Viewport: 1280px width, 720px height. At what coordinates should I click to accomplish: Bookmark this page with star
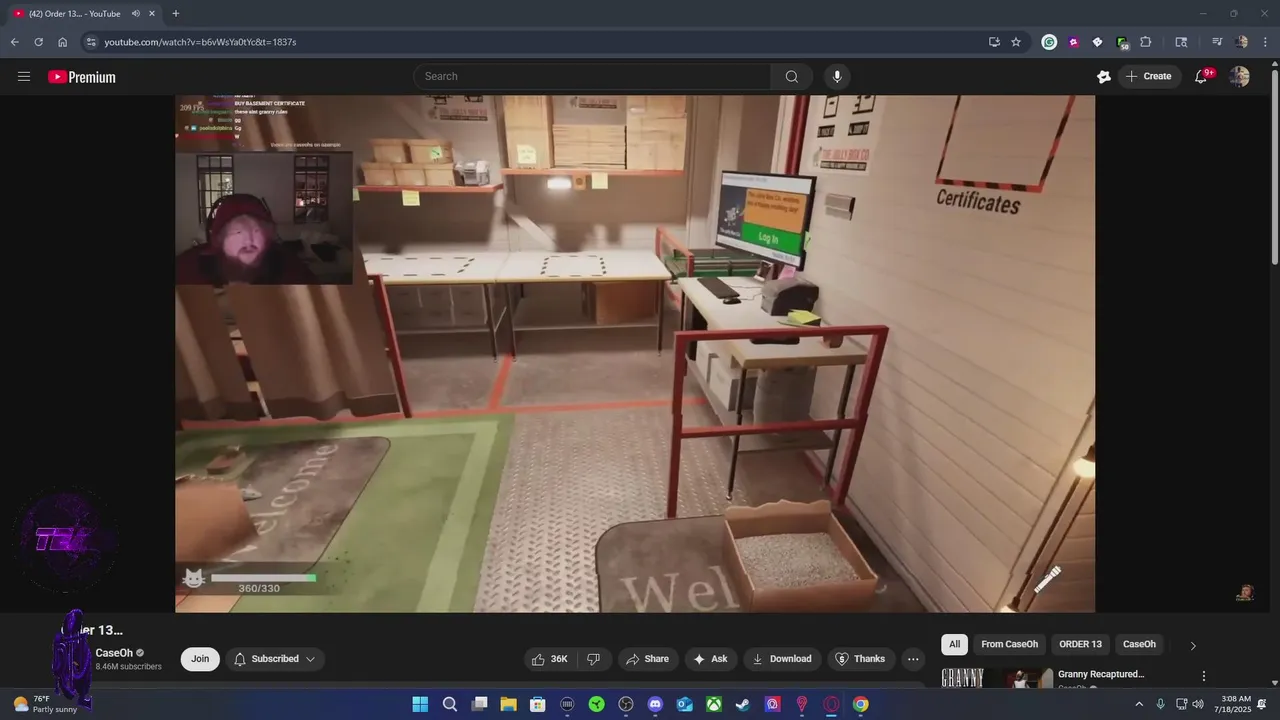(x=1016, y=42)
